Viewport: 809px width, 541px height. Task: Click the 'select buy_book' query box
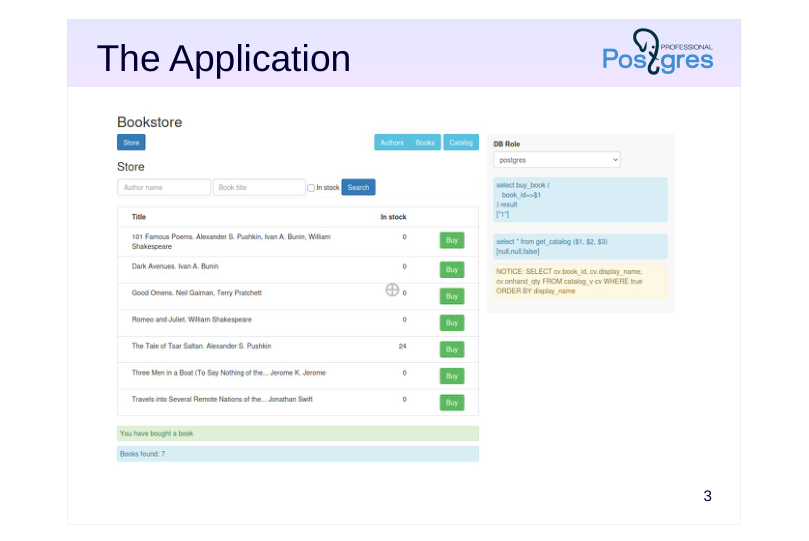[580, 200]
